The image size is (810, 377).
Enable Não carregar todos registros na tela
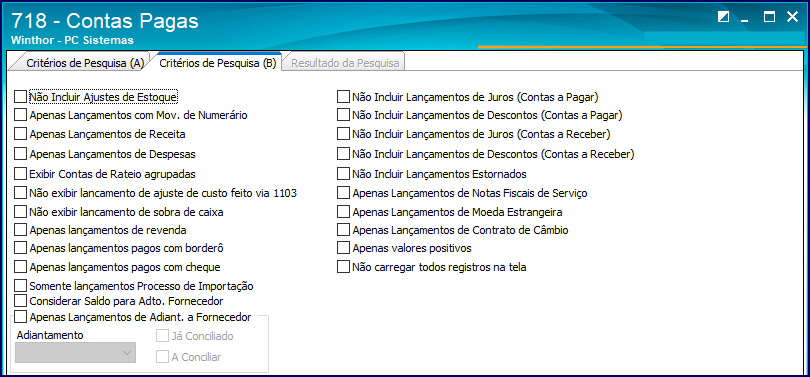[343, 267]
